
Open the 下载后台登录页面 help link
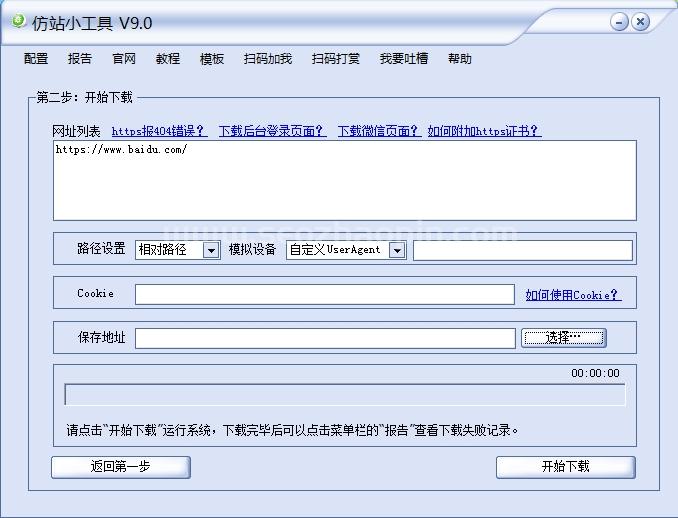point(272,131)
